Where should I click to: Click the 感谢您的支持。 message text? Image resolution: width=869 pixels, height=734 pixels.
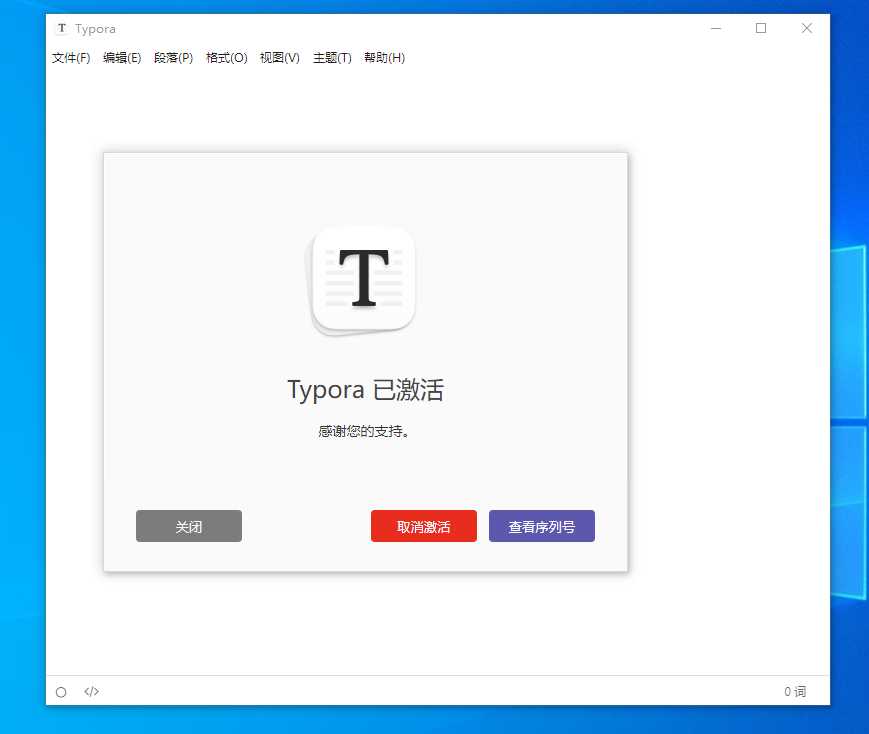click(x=364, y=431)
